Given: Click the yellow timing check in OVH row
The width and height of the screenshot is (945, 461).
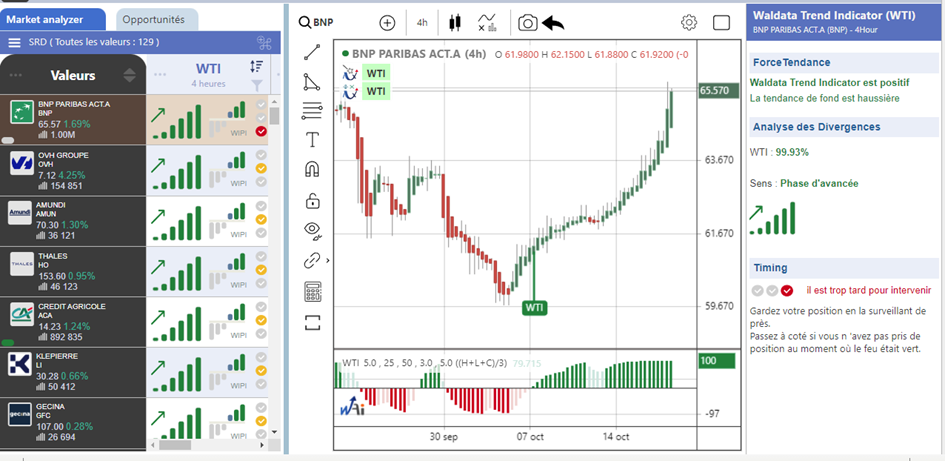Looking at the screenshot, I should pos(261,168).
